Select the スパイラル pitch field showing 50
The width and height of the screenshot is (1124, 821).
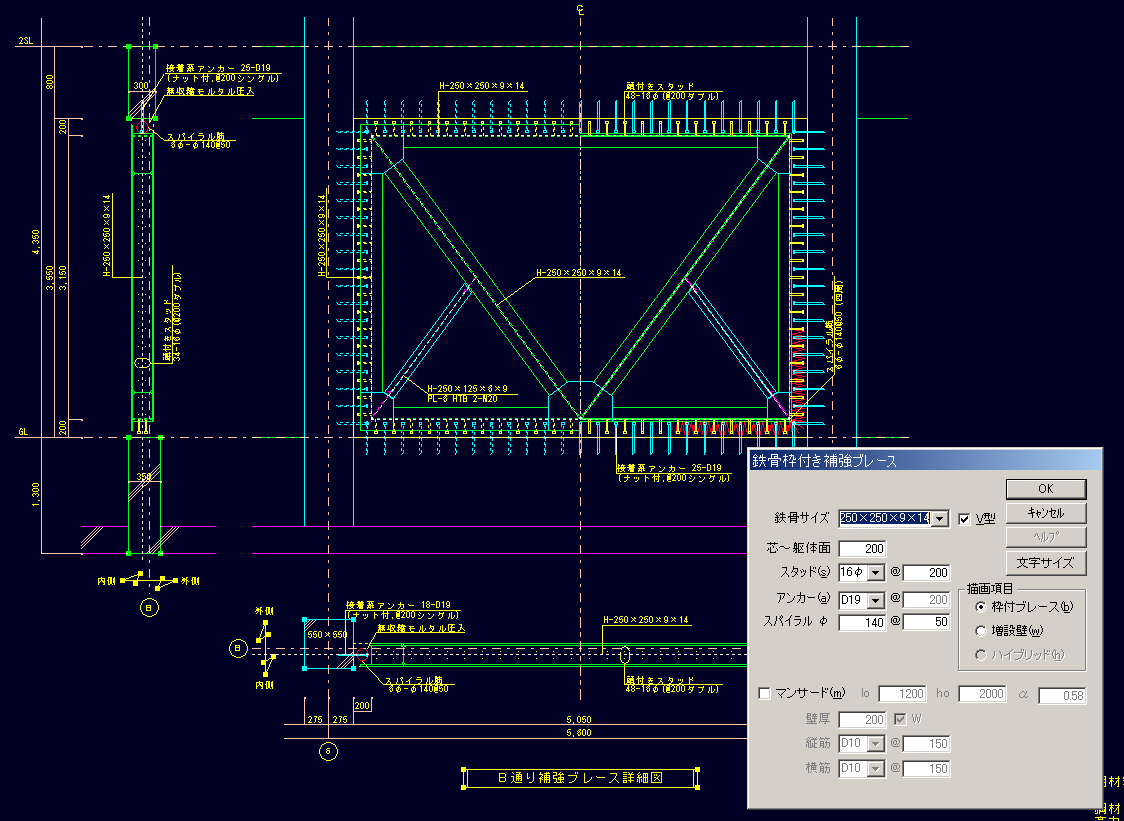pos(925,623)
